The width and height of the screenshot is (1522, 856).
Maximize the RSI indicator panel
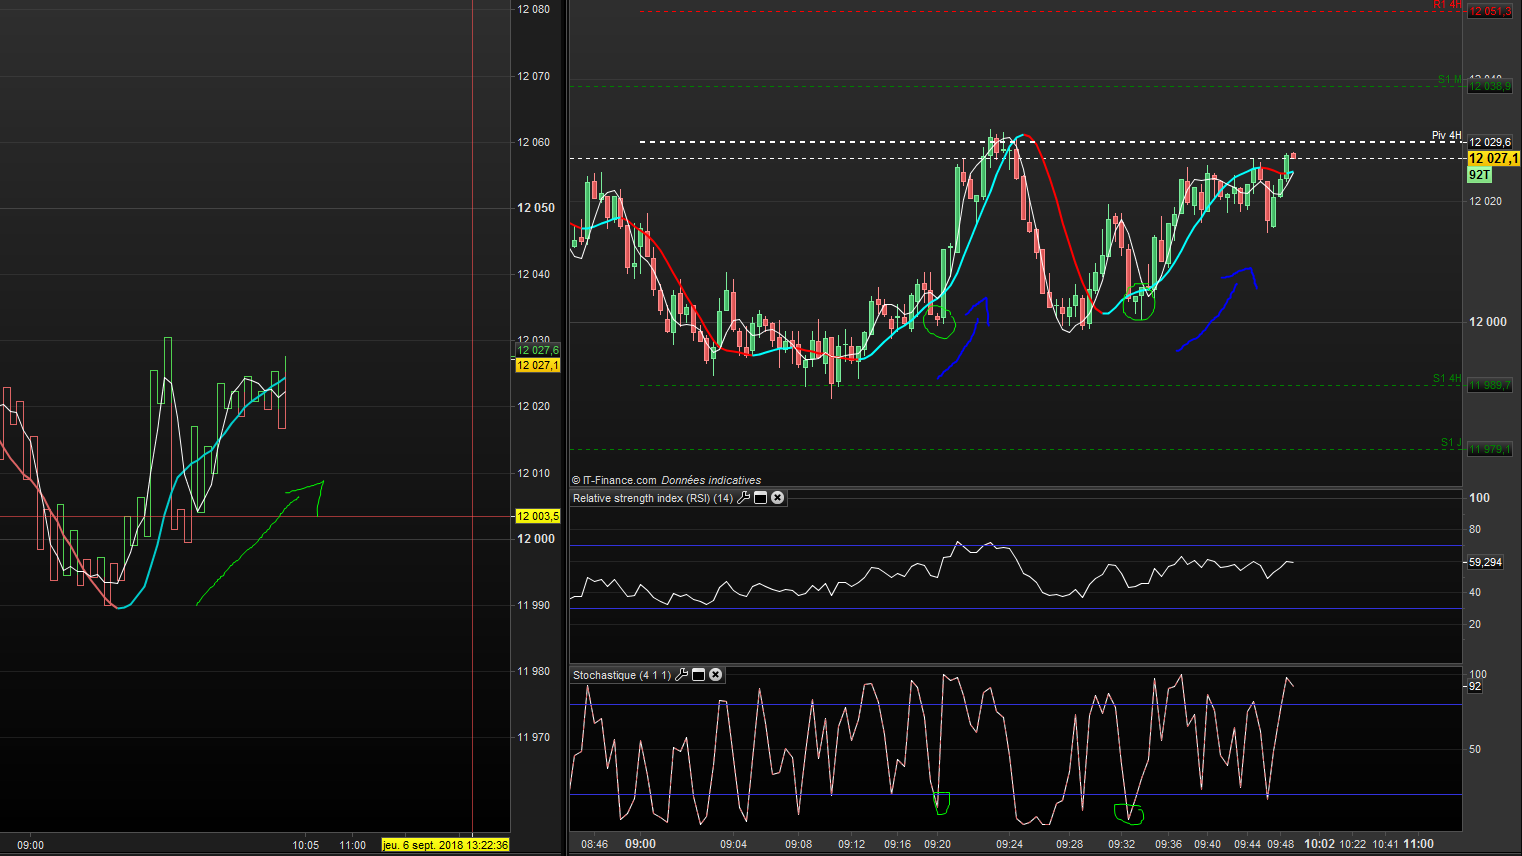pos(760,498)
